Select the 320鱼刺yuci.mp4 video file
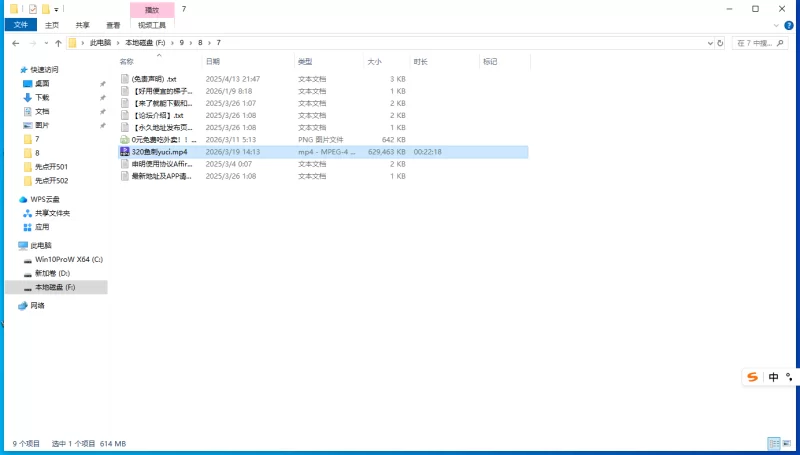800x455 pixels. tap(159, 152)
